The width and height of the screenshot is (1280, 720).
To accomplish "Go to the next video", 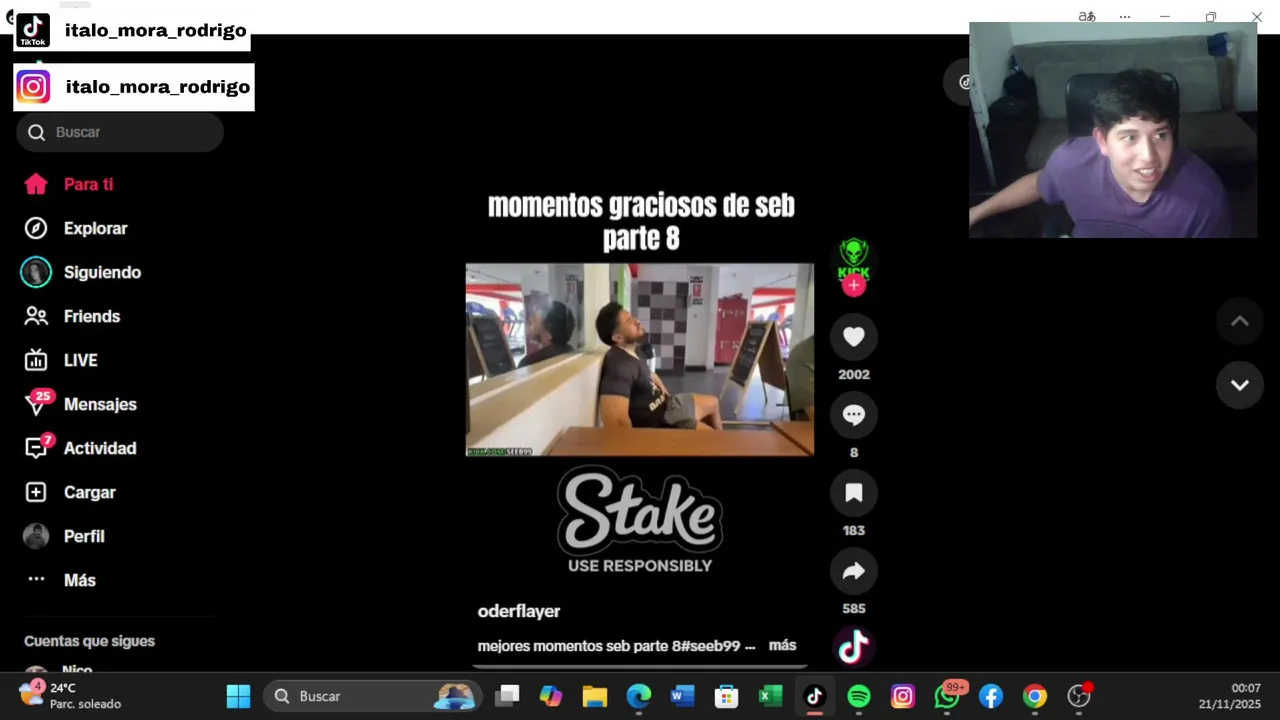I will (1239, 385).
